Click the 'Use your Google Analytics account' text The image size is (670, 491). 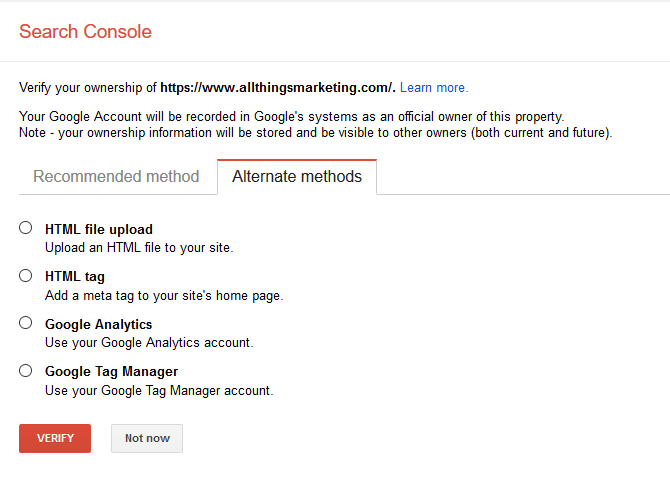(149, 343)
